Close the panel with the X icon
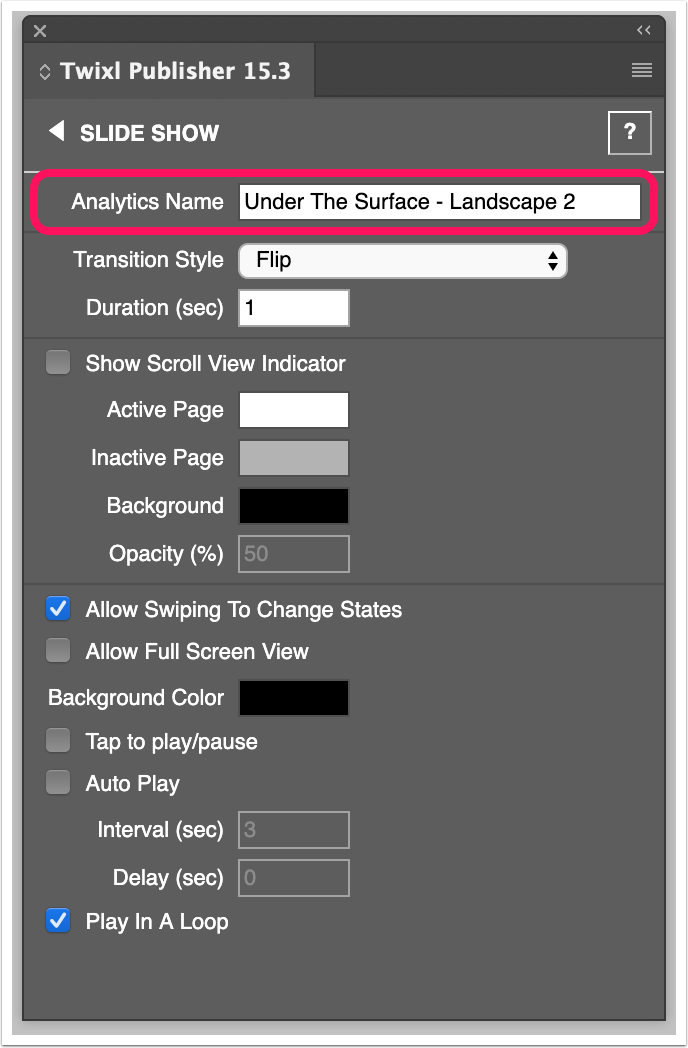688x1048 pixels. pos(40,31)
